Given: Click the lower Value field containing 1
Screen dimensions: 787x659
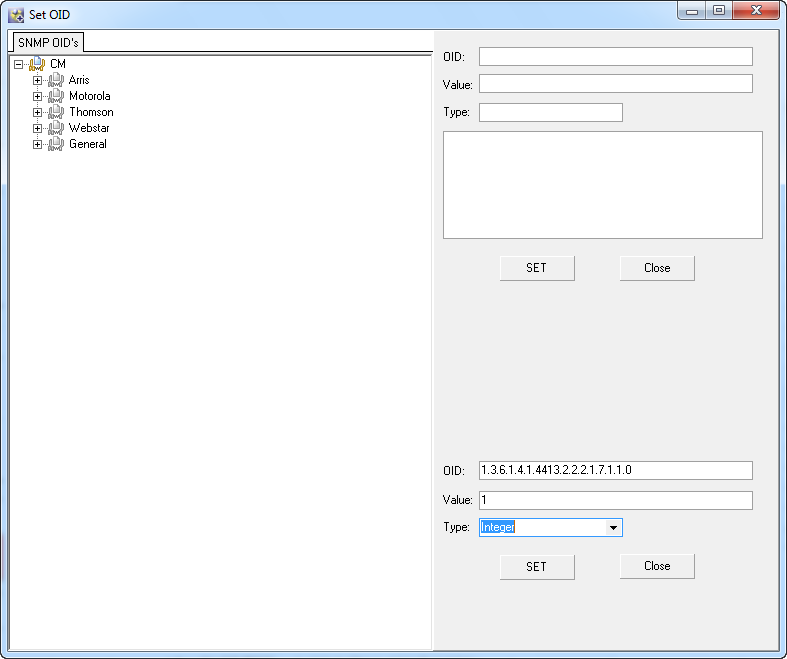Looking at the screenshot, I should pyautogui.click(x=616, y=500).
